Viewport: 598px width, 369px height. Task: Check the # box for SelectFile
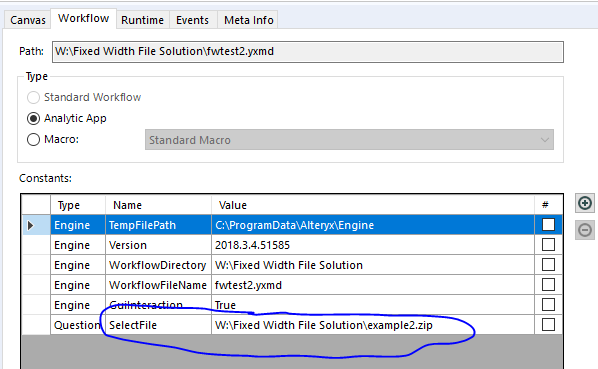tap(548, 324)
